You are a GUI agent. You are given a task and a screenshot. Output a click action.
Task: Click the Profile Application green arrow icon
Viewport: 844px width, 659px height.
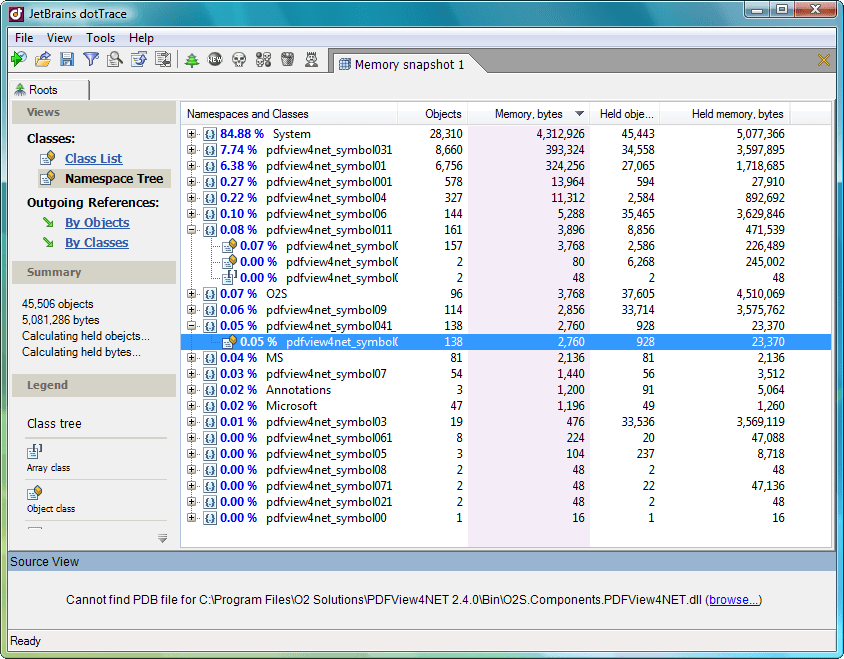click(19, 60)
